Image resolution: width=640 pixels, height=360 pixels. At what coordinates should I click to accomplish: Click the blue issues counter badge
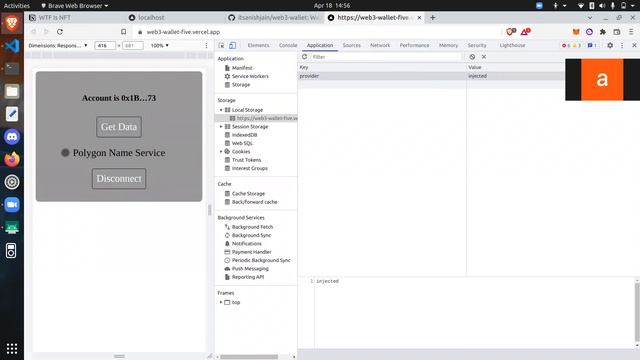click(x=592, y=45)
